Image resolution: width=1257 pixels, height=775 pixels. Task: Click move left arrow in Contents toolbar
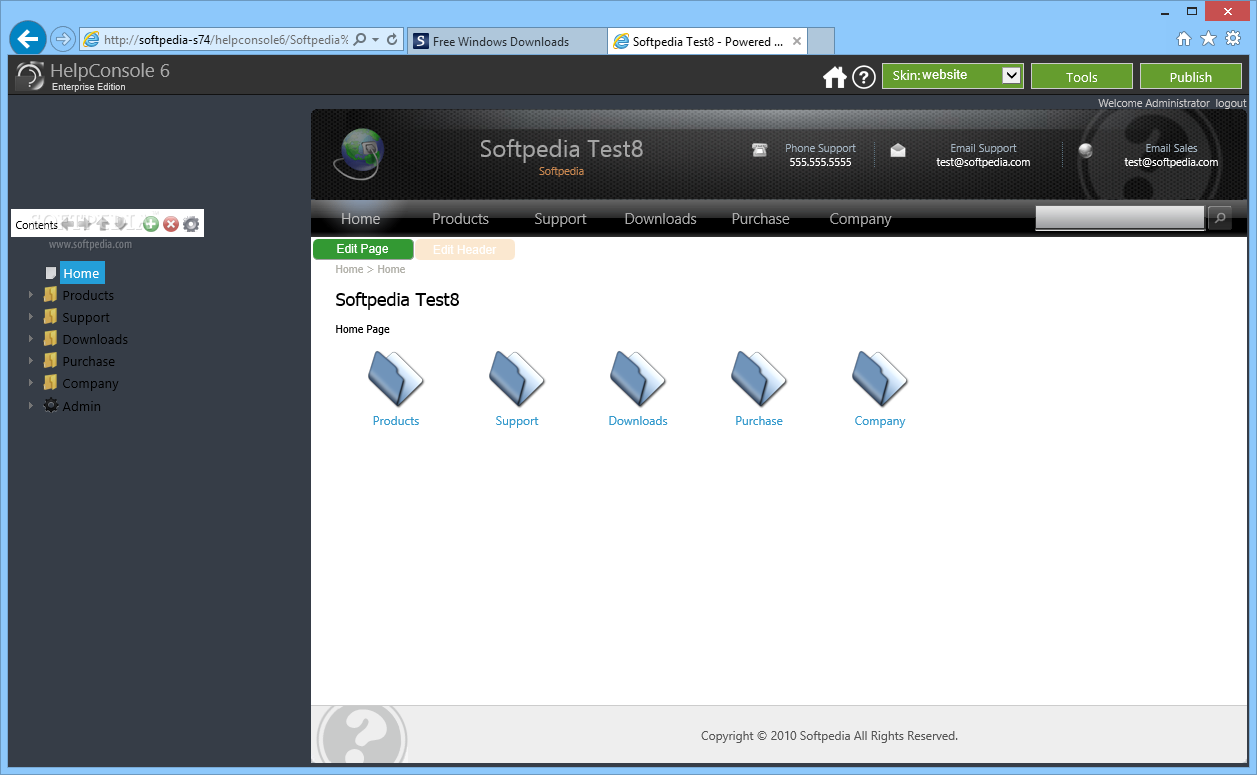click(68, 224)
